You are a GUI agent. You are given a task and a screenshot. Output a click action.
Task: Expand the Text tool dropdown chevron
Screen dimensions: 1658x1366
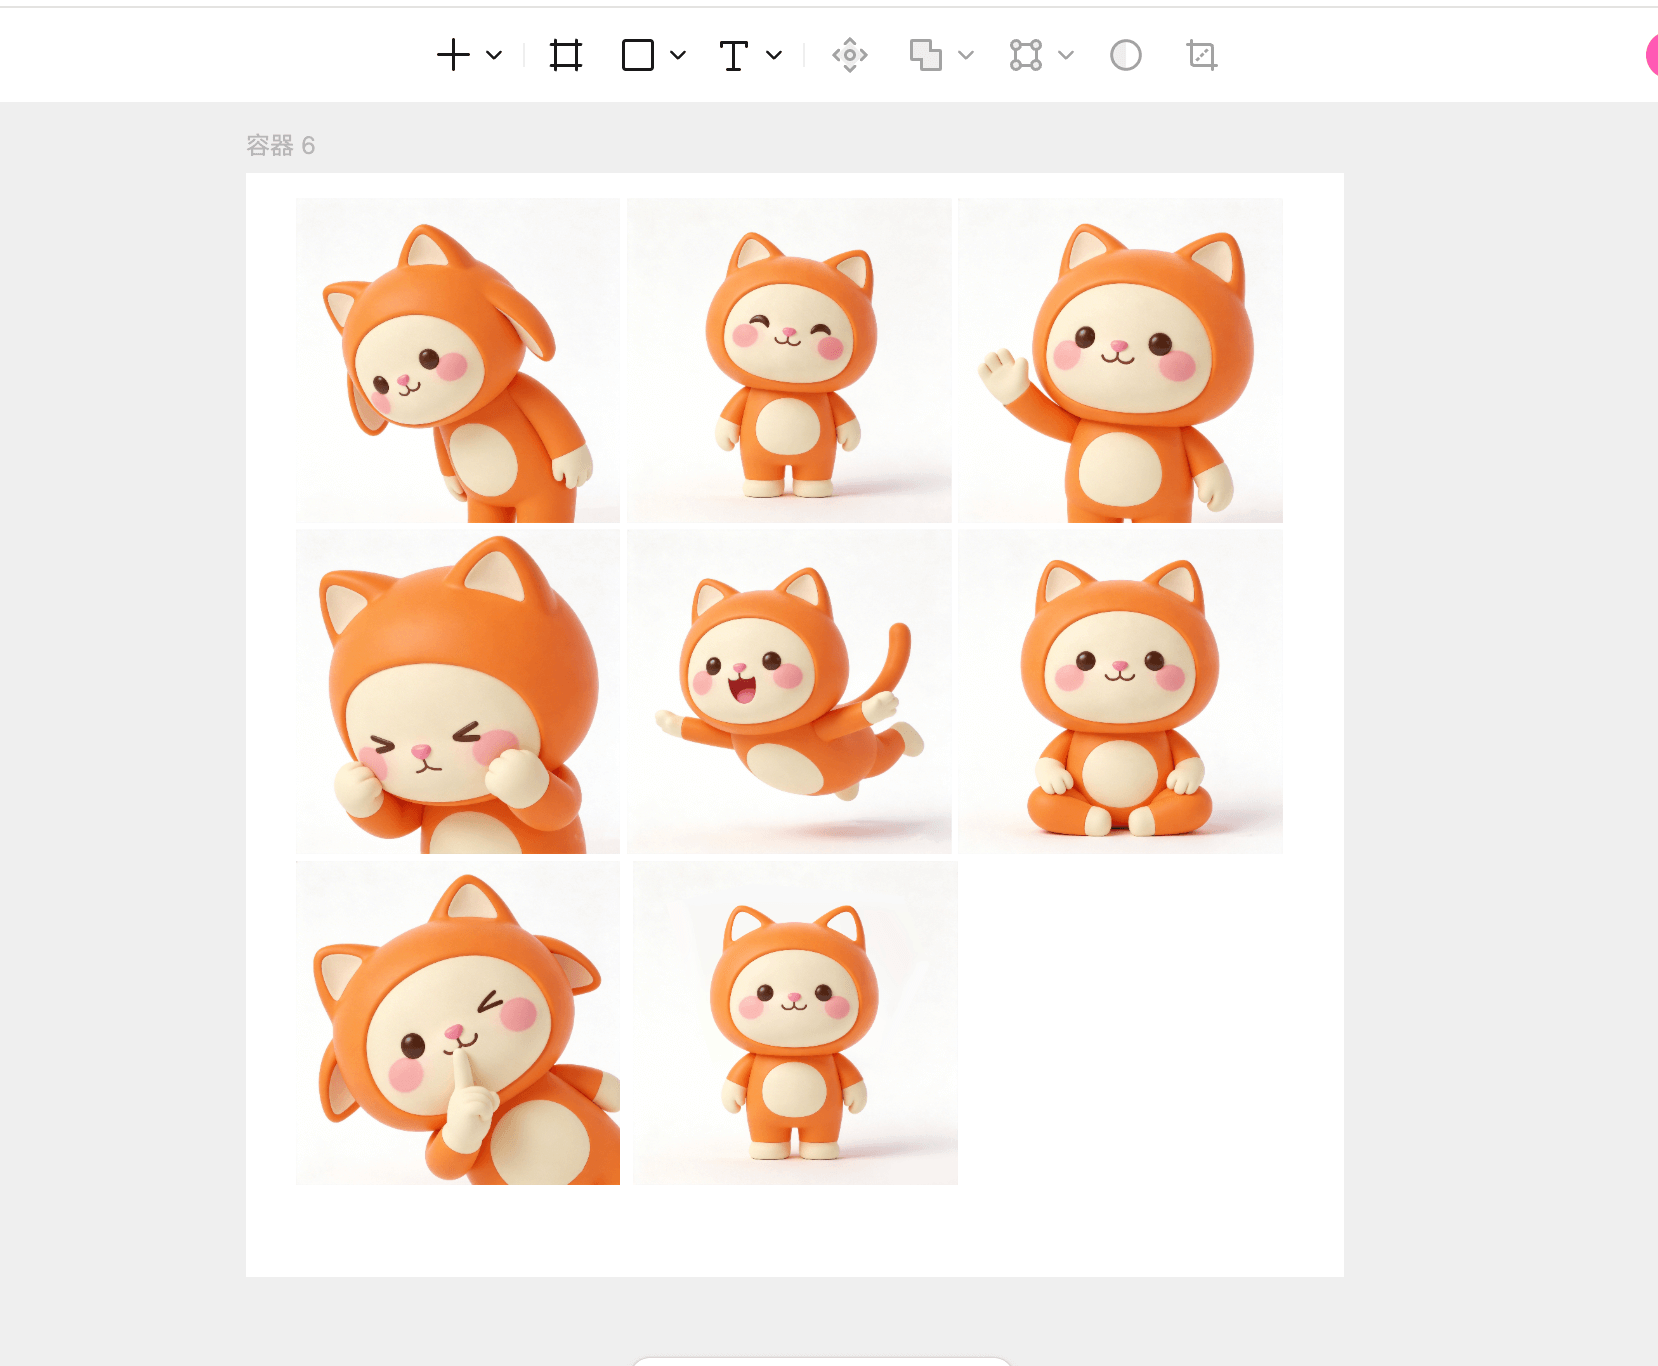(774, 55)
